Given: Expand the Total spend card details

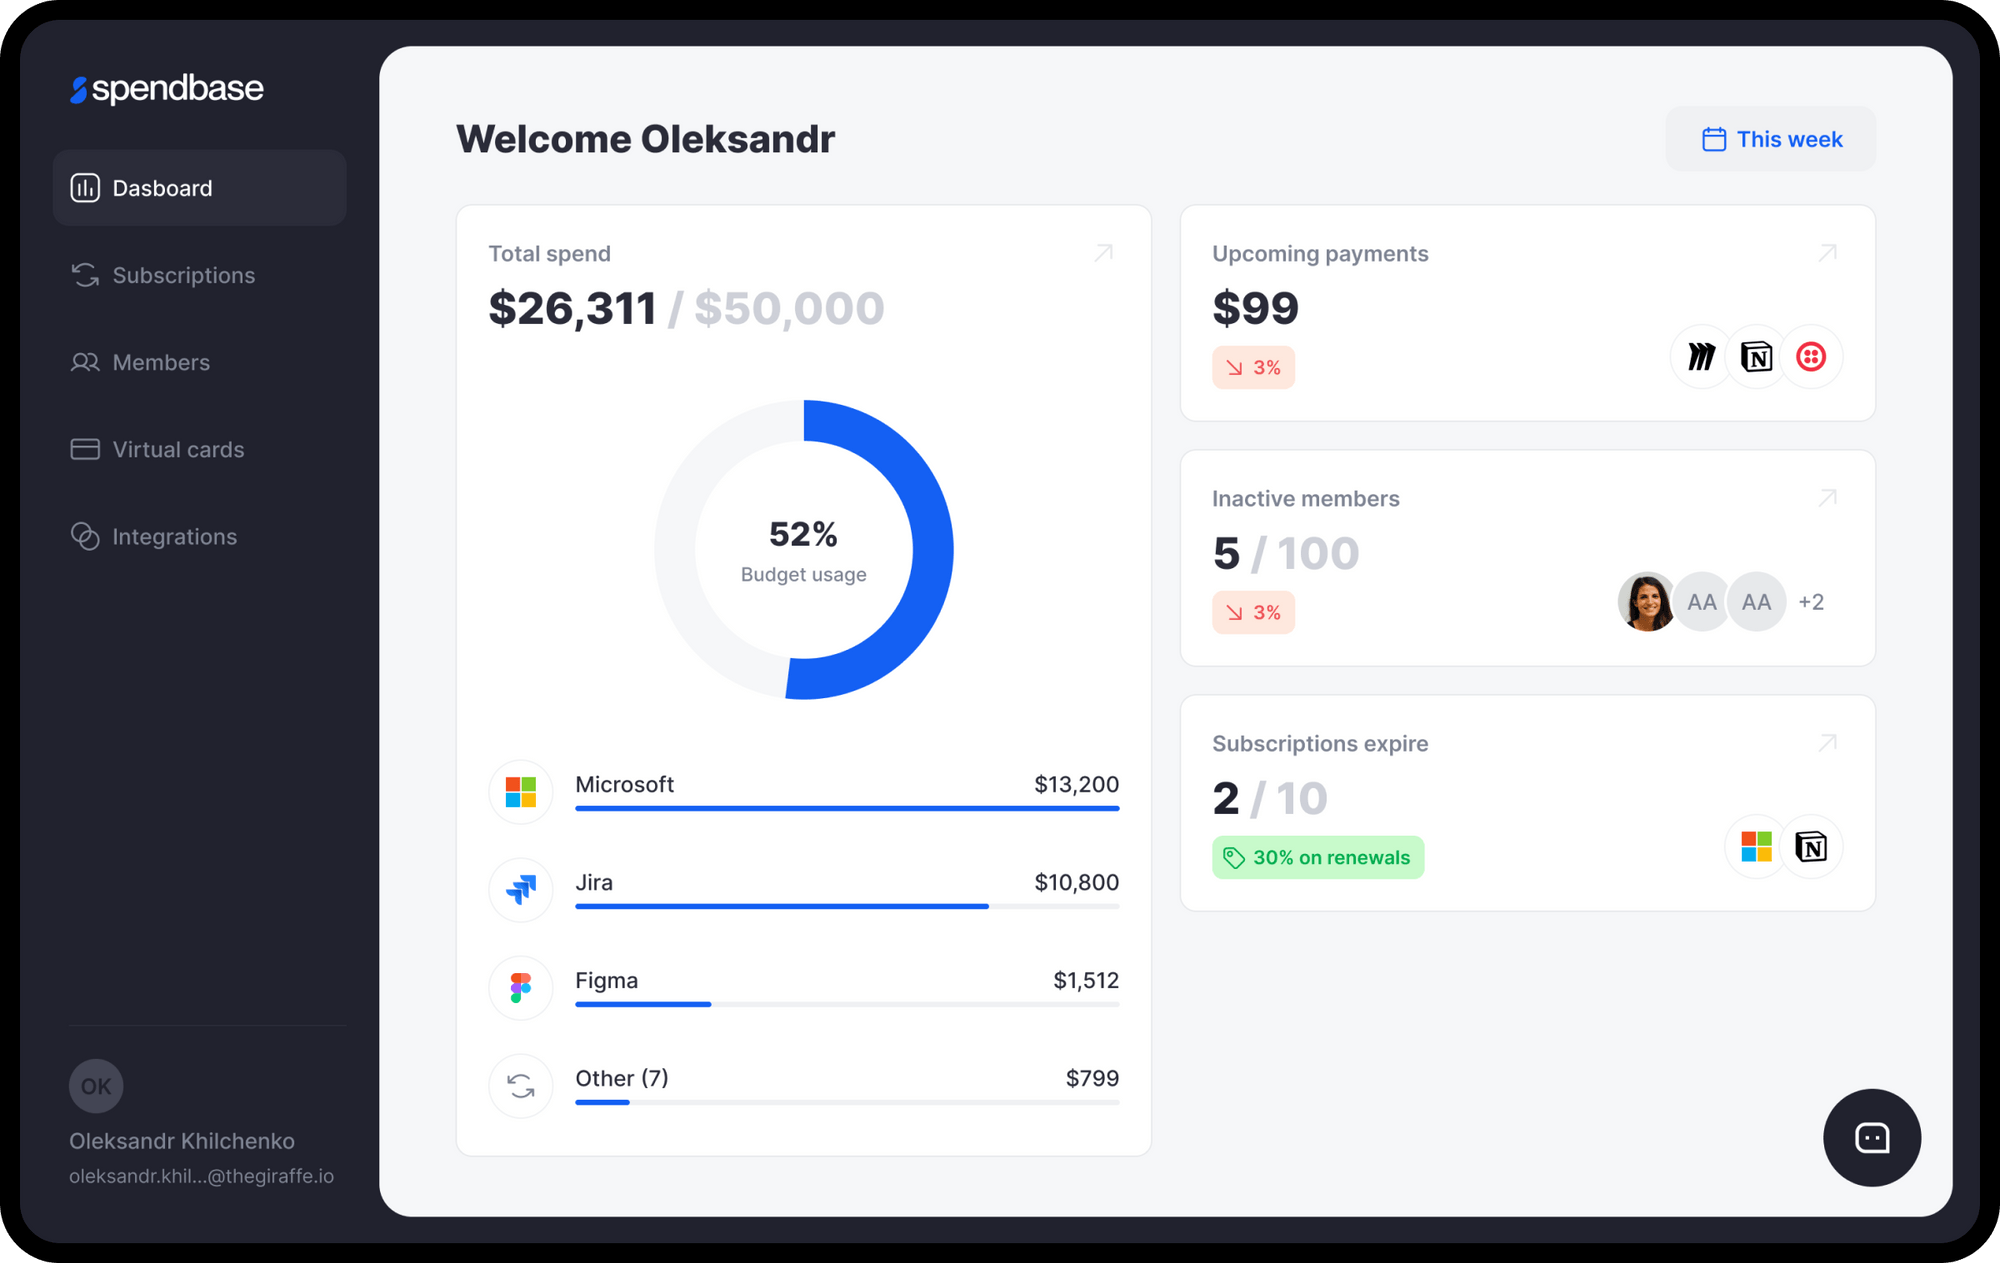Looking at the screenshot, I should (x=1103, y=253).
